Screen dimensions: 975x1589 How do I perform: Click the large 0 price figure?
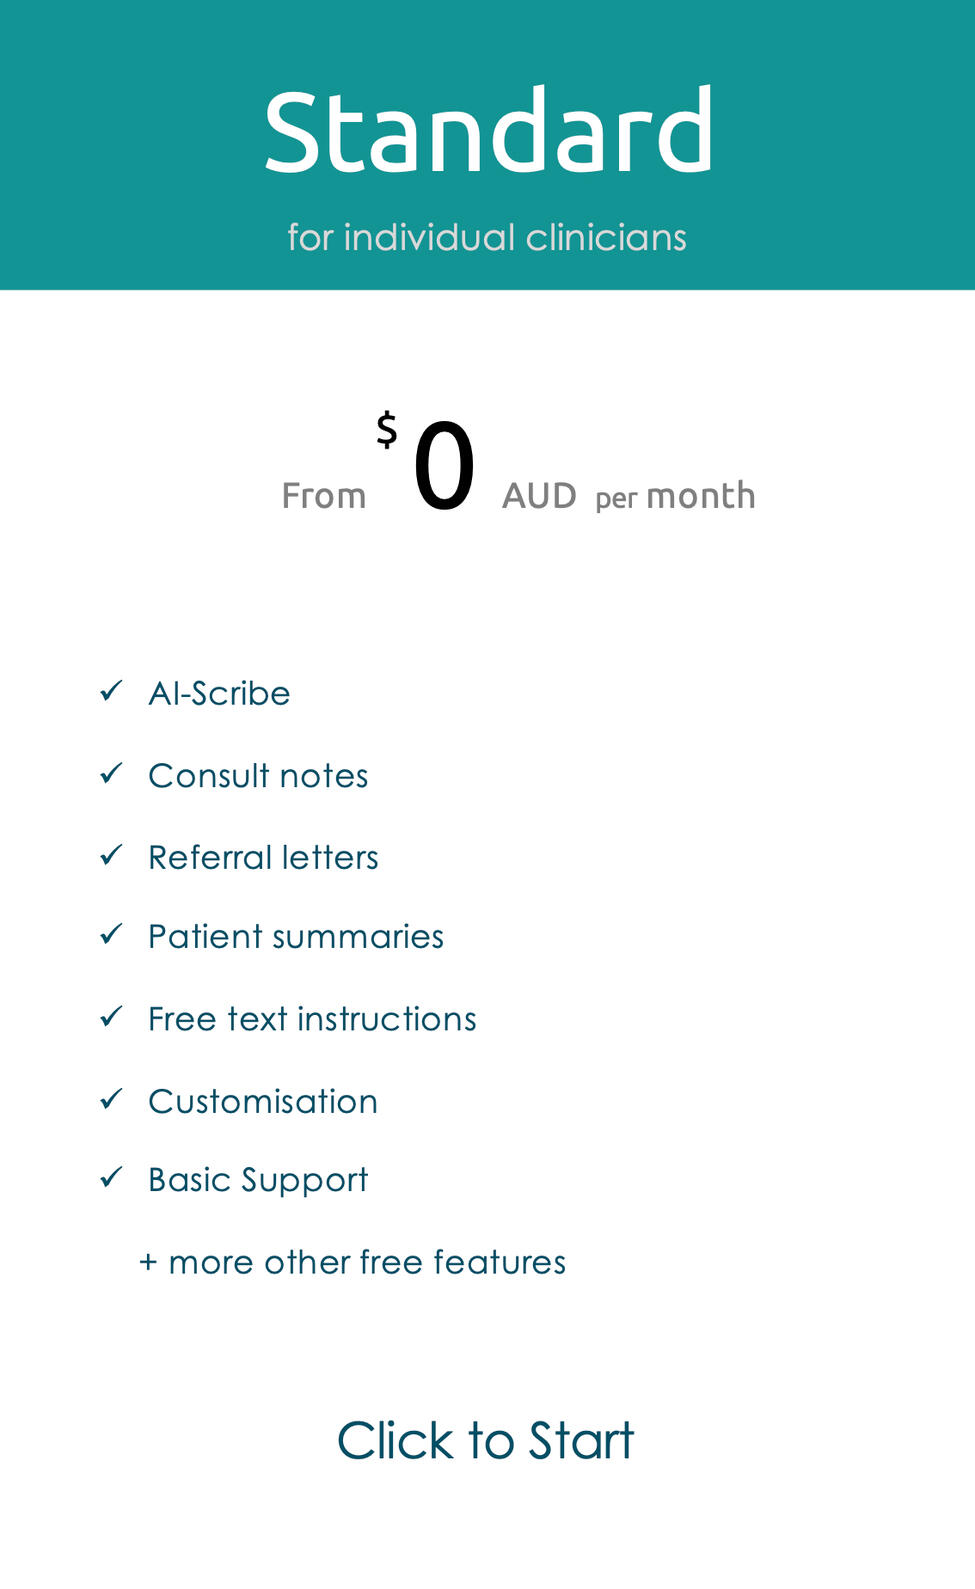(444, 466)
